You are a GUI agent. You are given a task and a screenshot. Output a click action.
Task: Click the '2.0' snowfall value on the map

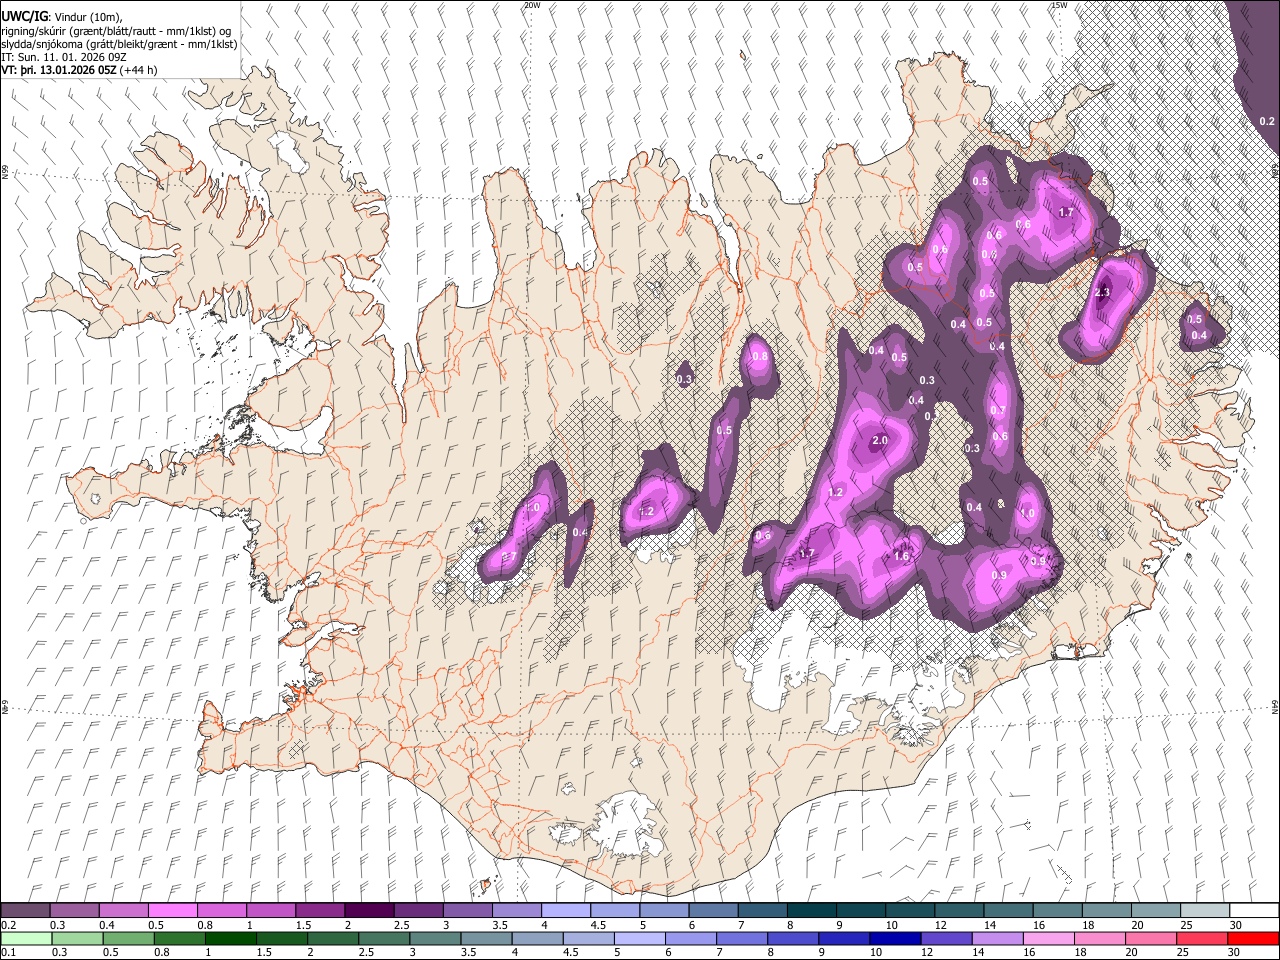880,441
